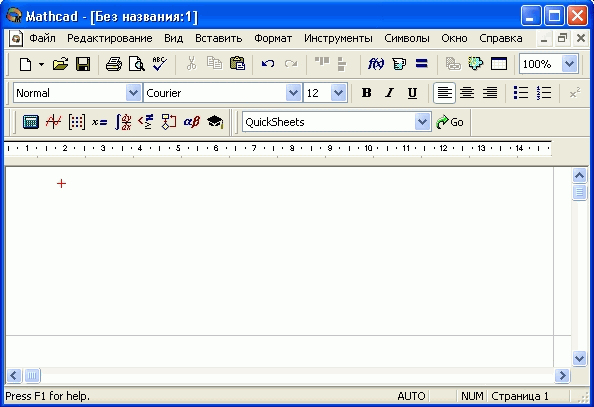Open Окно menu
The image size is (594, 407).
454,38
